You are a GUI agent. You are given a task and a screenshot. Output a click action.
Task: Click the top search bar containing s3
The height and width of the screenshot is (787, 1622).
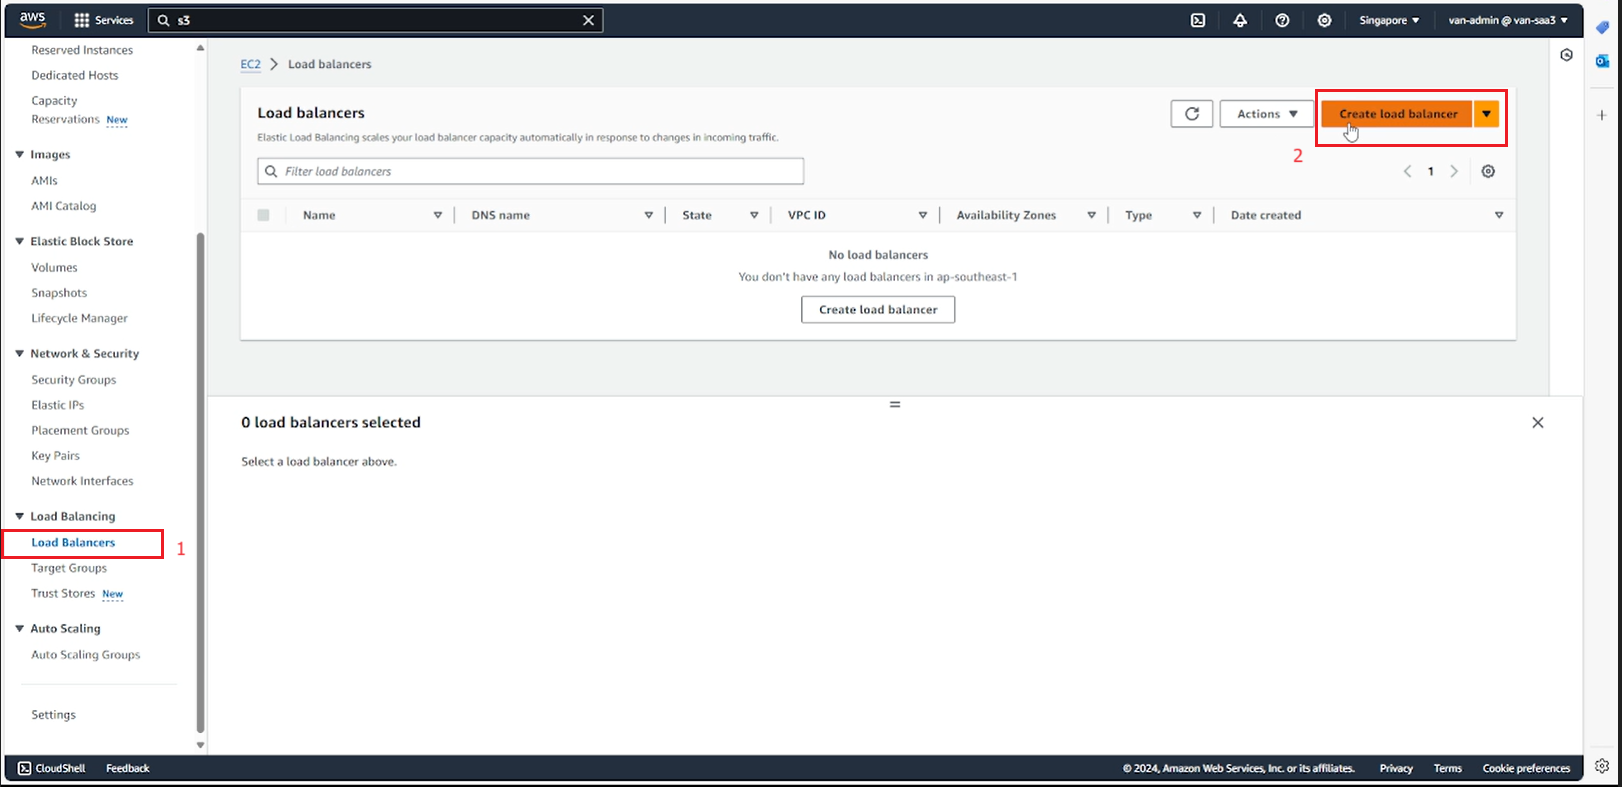click(x=375, y=20)
